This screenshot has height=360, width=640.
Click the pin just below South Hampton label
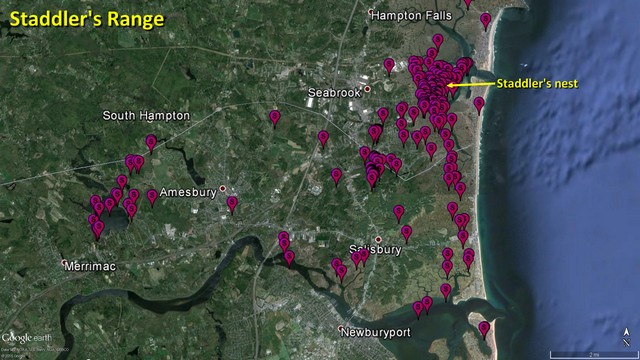[151, 144]
